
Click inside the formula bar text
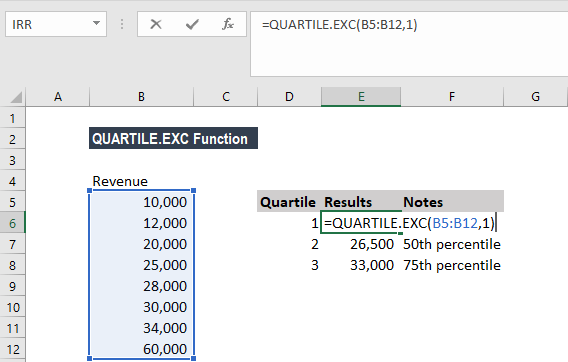click(339, 25)
